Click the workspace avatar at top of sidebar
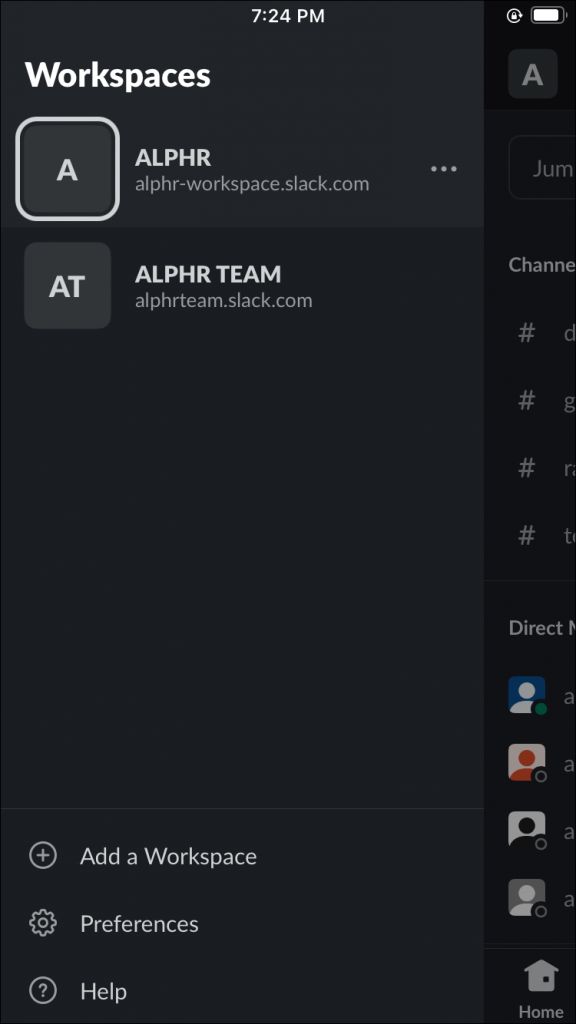Viewport: 576px width, 1024px height. click(533, 74)
